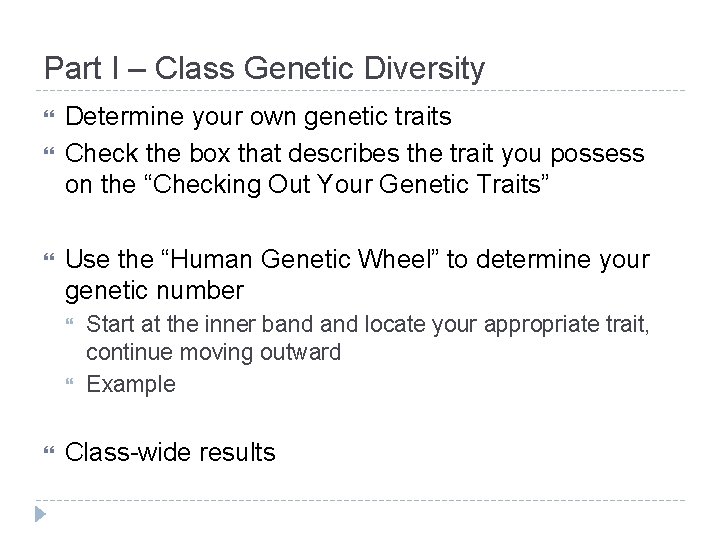Click the words "genetic number"

(x=154, y=291)
